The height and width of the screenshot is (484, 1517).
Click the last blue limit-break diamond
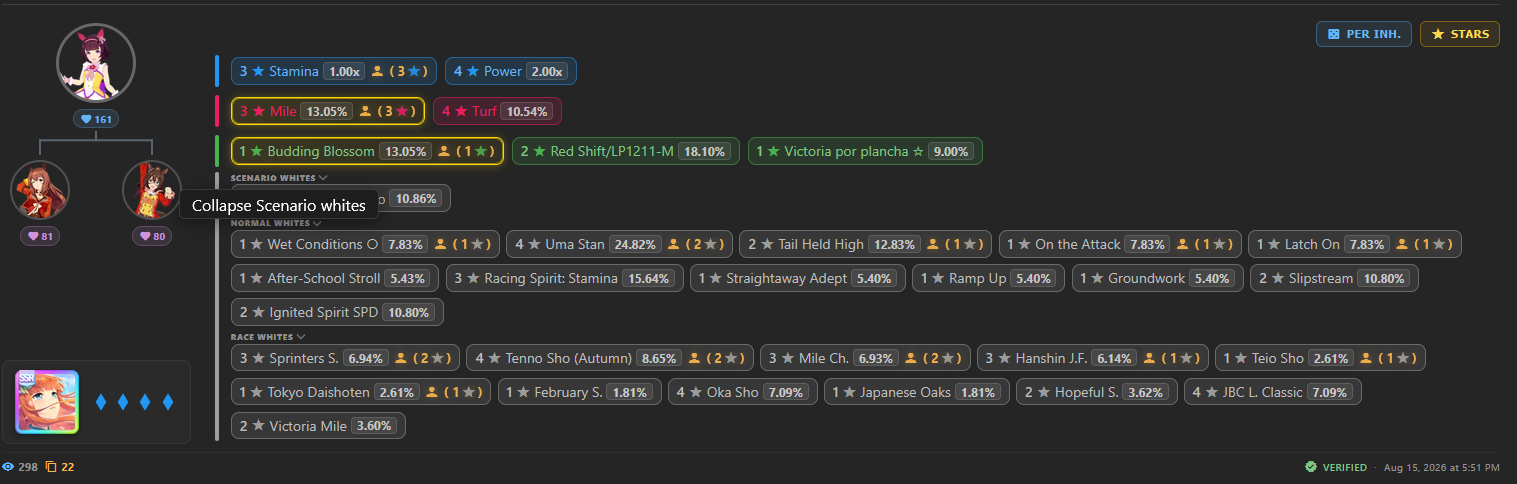click(168, 402)
